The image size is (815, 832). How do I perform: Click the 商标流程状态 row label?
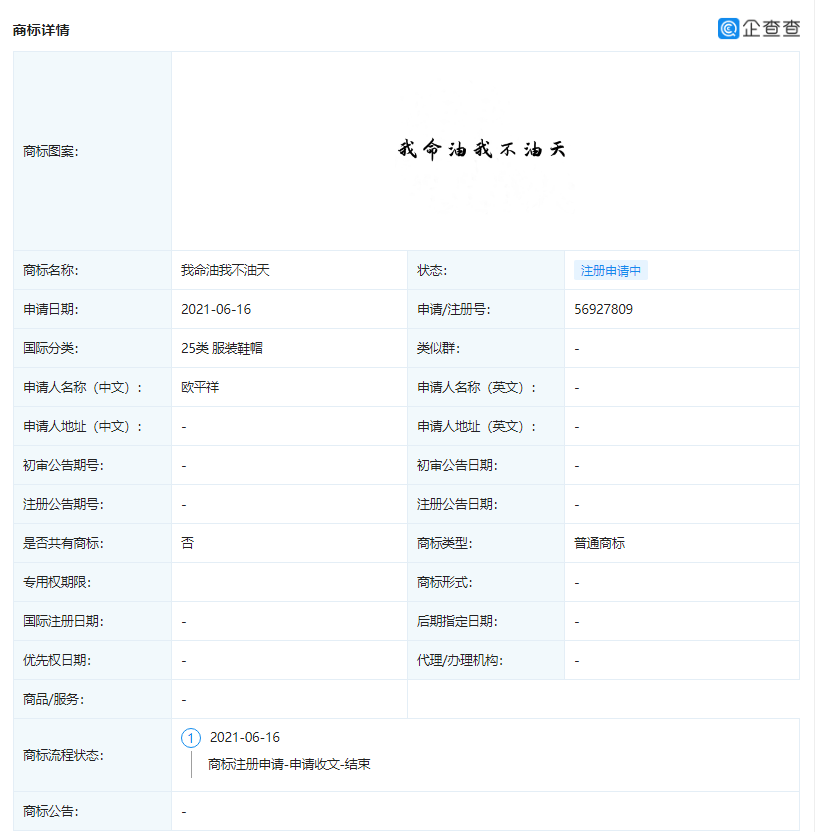point(63,756)
